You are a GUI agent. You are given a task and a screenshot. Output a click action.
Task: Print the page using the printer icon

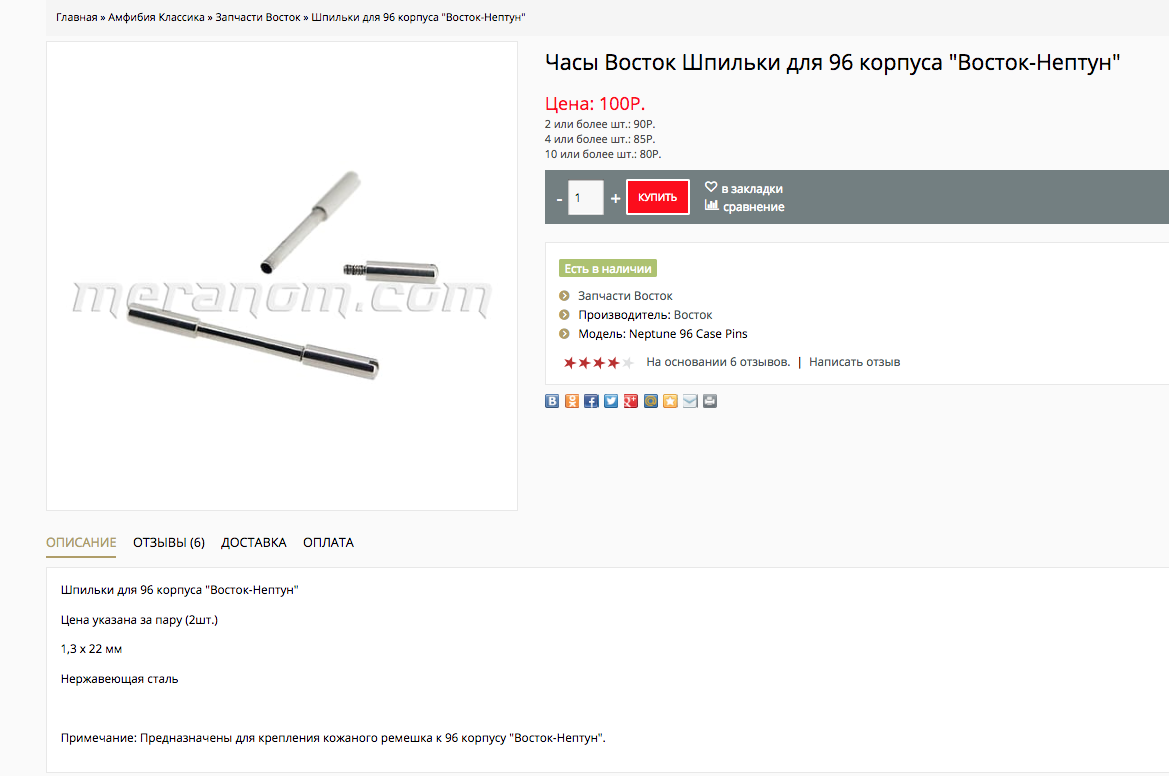coord(710,401)
